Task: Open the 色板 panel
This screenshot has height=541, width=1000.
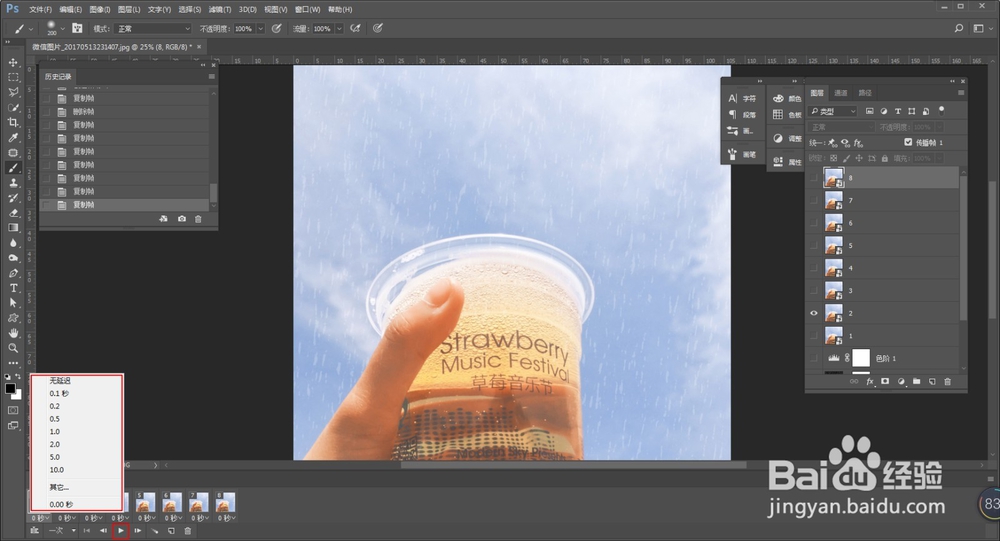Action: coord(787,115)
